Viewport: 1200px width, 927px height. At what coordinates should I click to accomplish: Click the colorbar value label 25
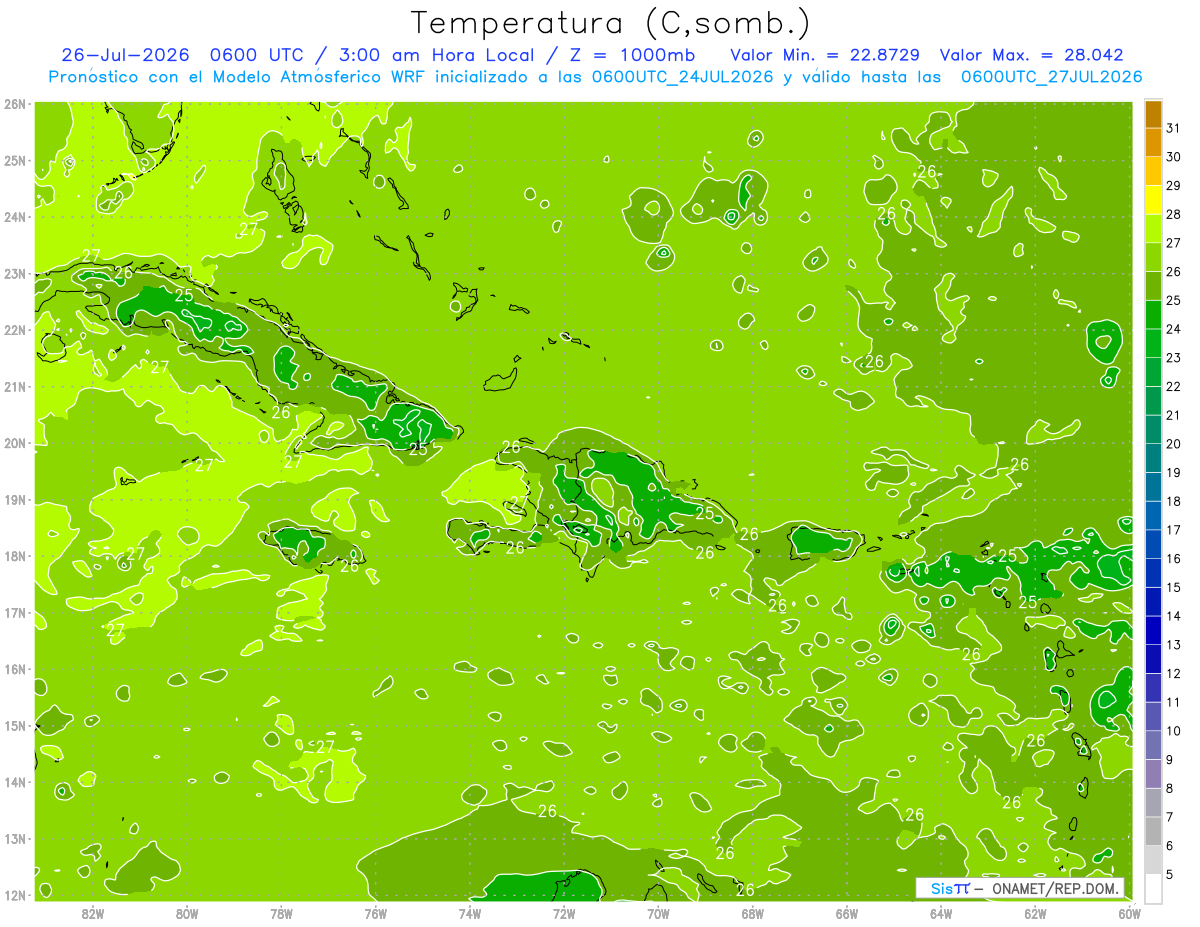click(1173, 301)
